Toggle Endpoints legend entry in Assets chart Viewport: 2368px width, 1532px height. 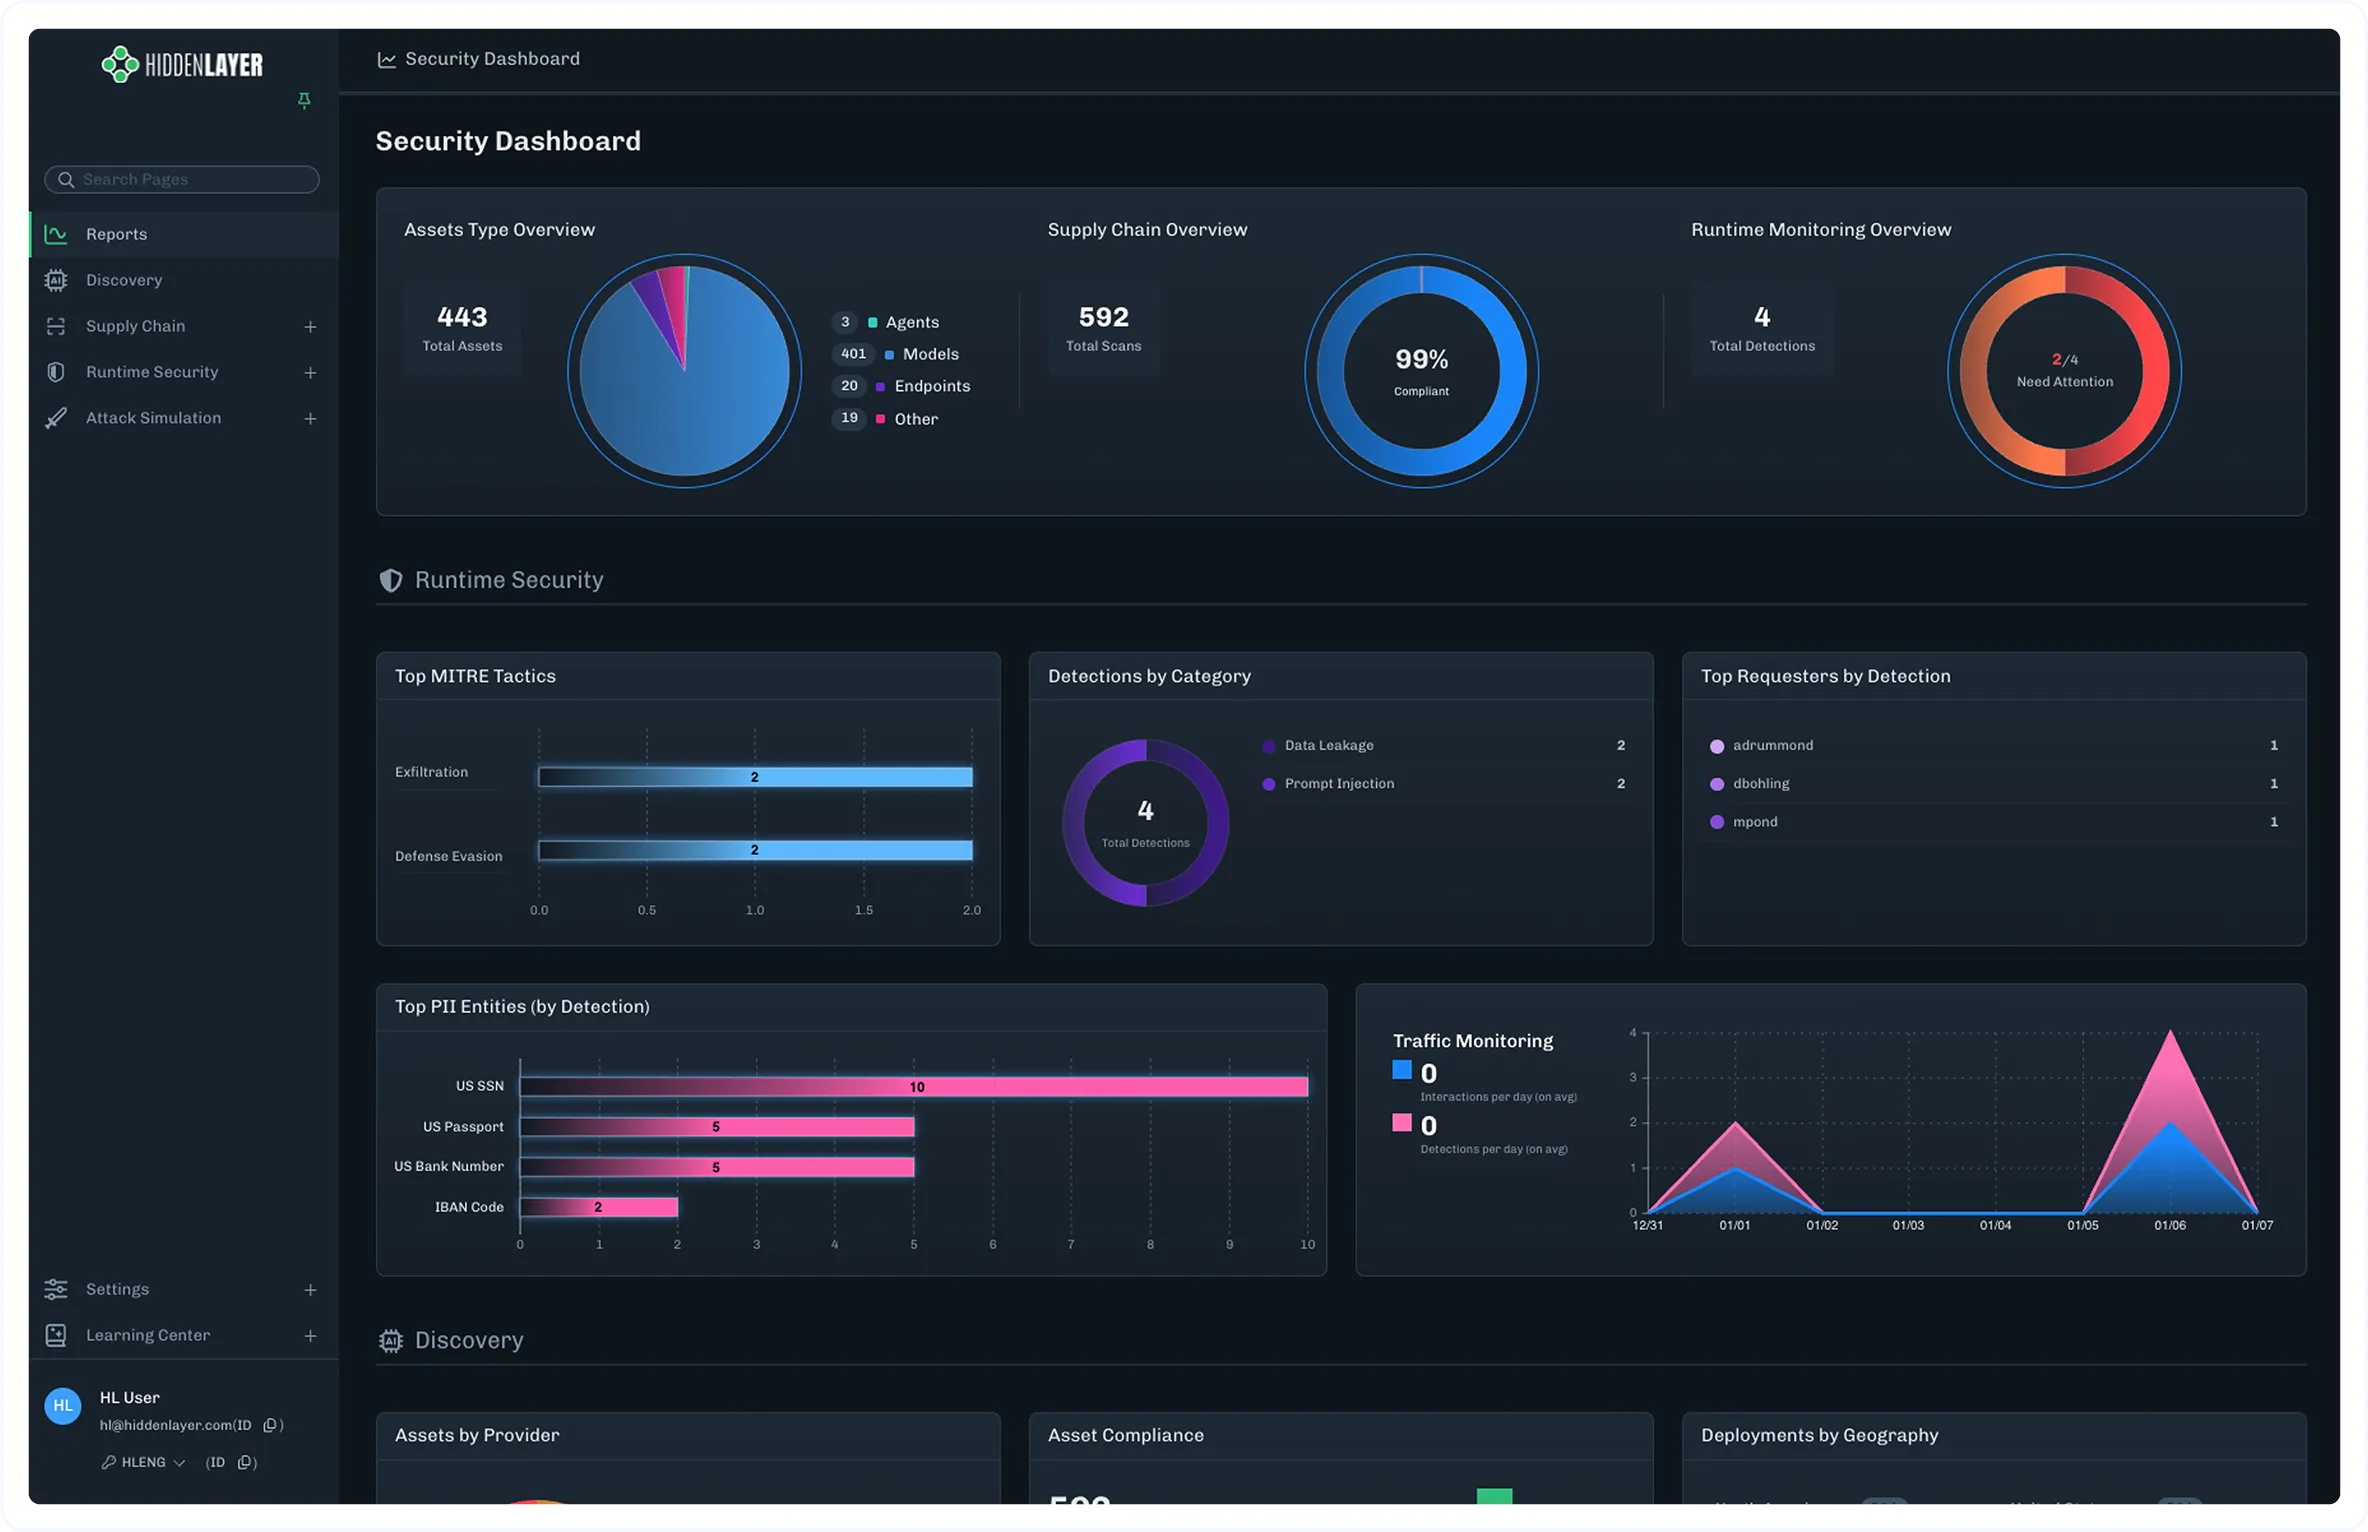click(931, 386)
